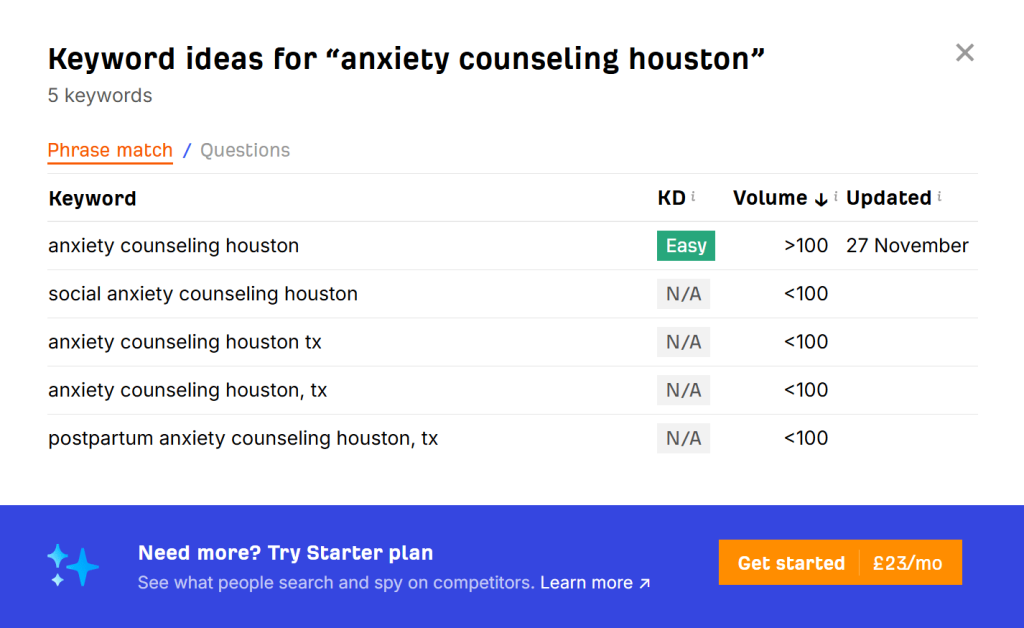Click the Volume column header to sort

click(x=770, y=198)
